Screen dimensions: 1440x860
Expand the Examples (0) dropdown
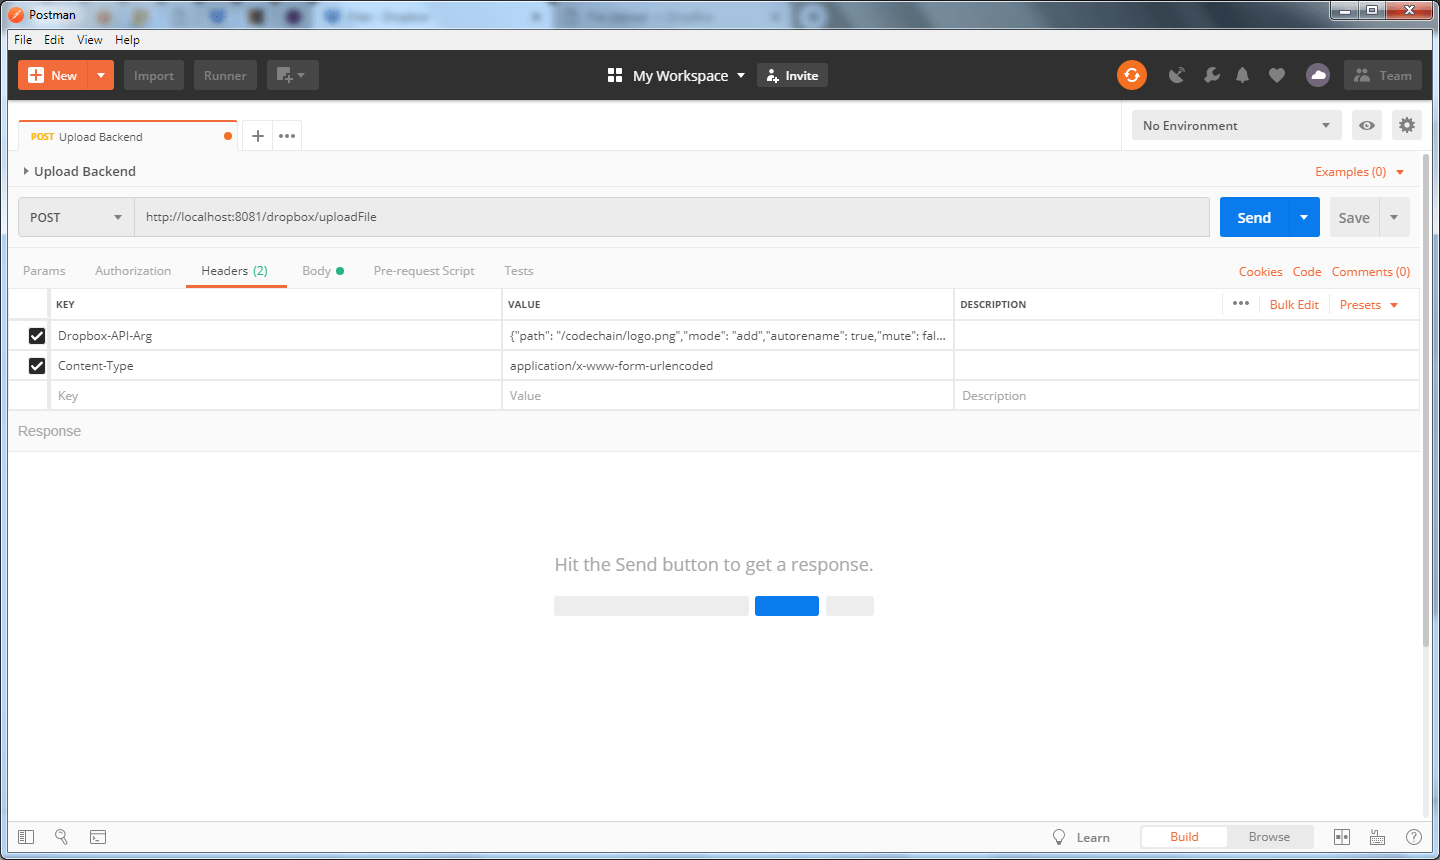click(1360, 172)
